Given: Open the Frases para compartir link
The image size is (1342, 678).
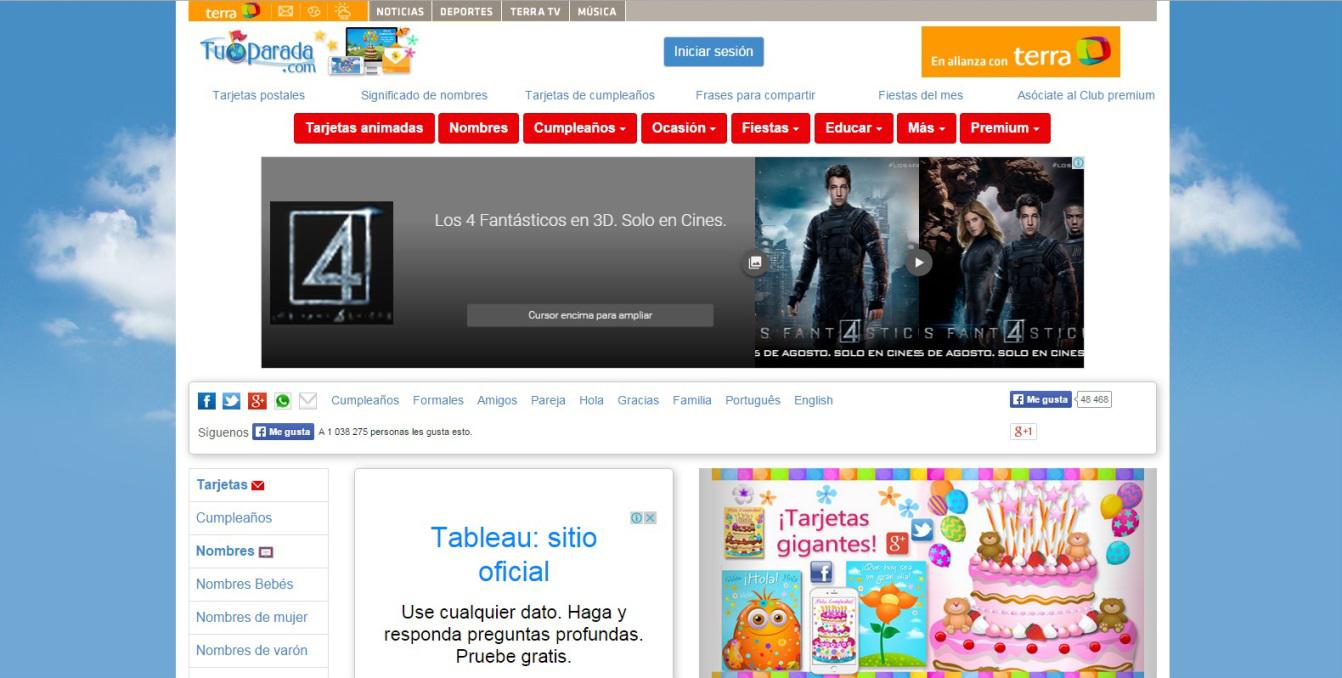Looking at the screenshot, I should 755,96.
